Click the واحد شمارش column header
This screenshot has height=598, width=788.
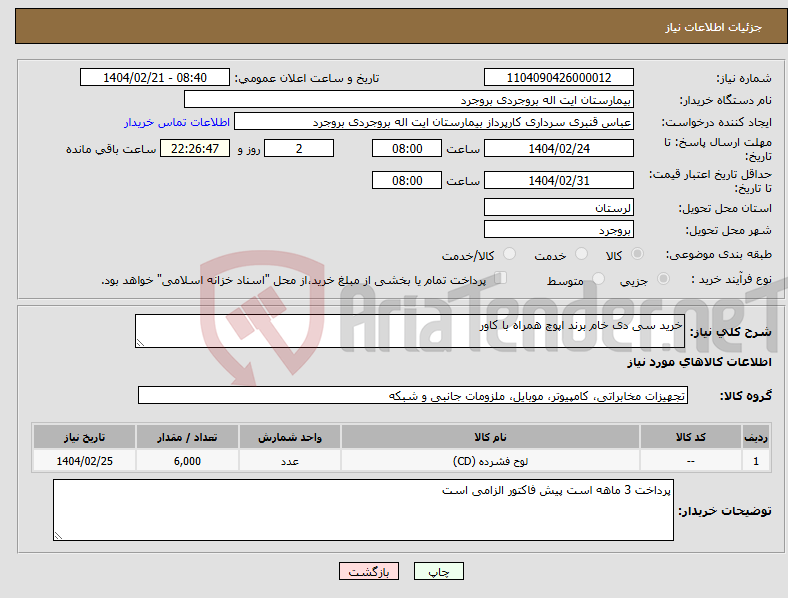[290, 437]
